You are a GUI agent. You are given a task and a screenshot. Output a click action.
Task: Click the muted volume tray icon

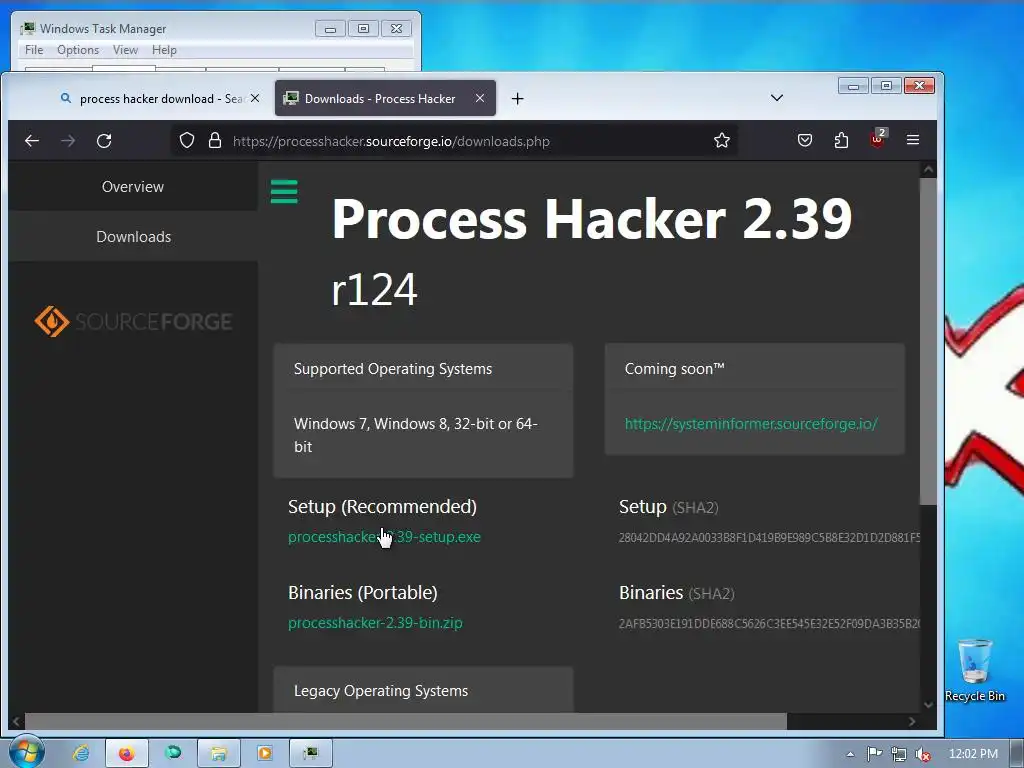coord(922,754)
